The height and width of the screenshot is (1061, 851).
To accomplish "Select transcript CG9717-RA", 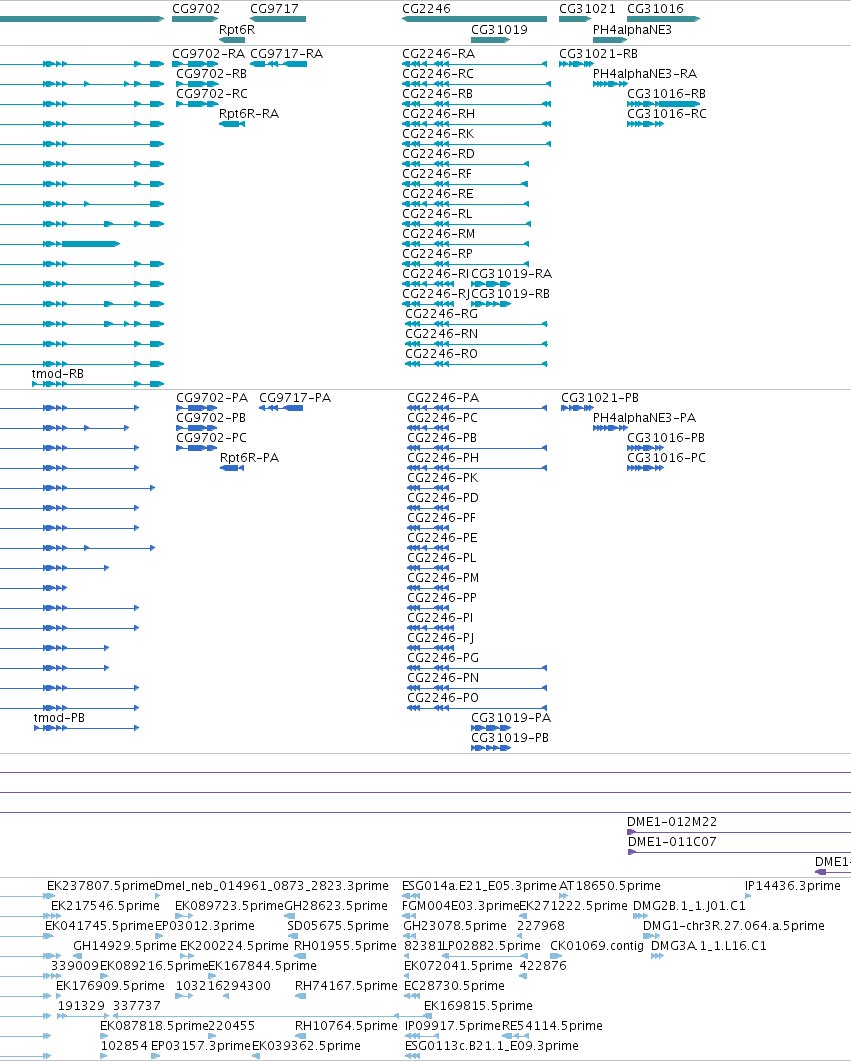I will pos(286,53).
